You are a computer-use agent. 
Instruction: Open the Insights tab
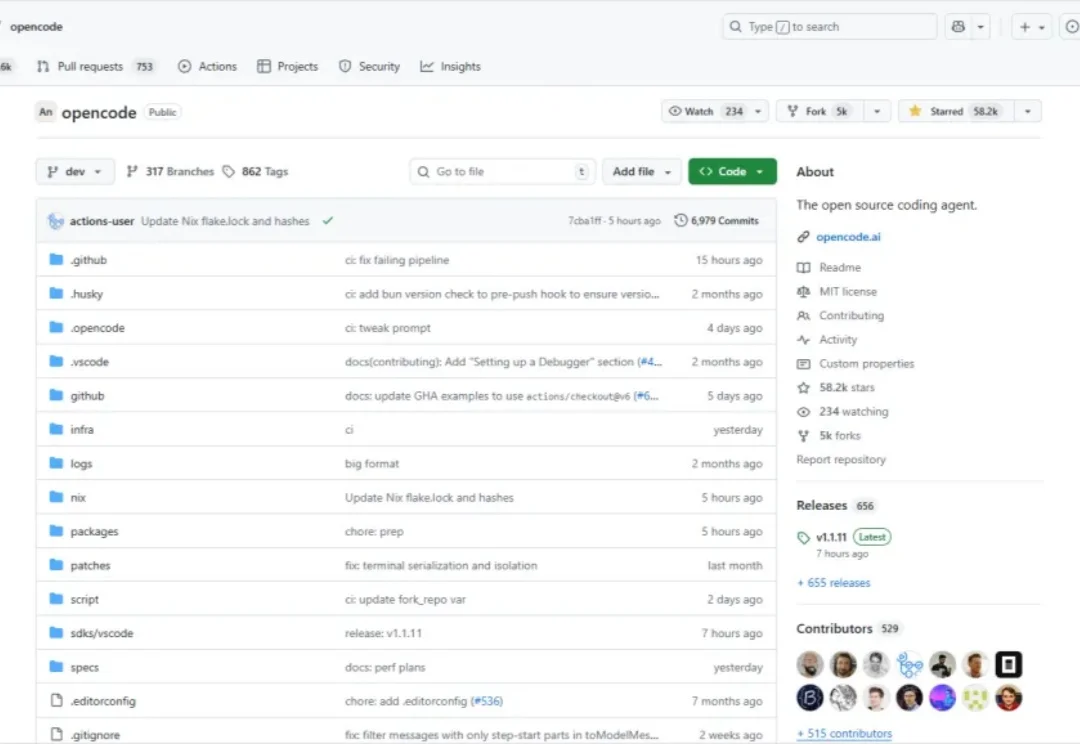pos(450,67)
